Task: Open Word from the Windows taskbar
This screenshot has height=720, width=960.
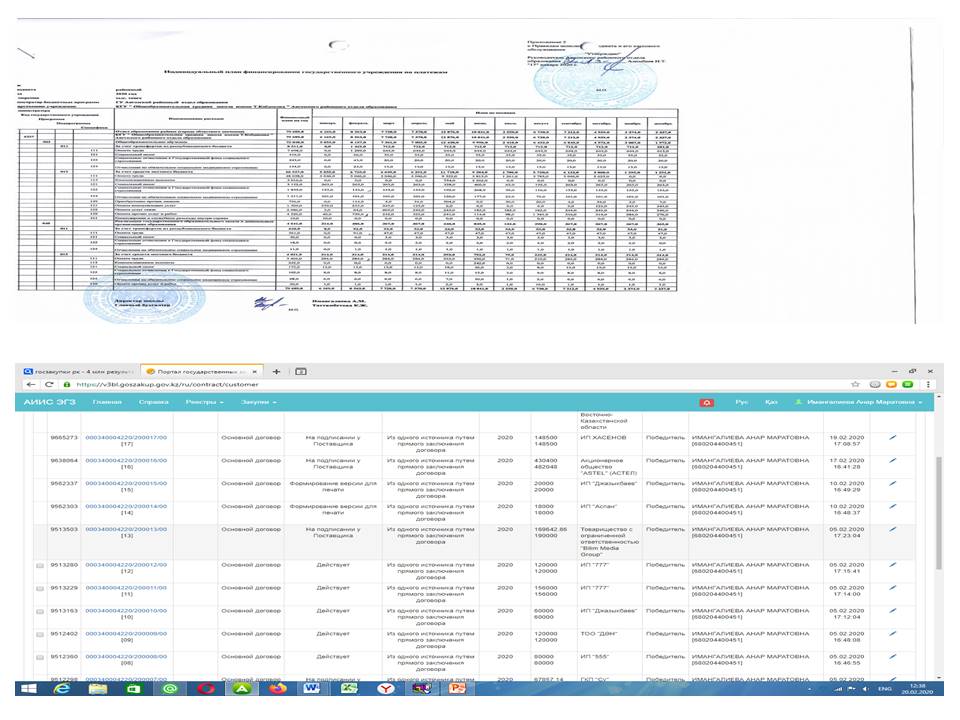Action: 311,689
